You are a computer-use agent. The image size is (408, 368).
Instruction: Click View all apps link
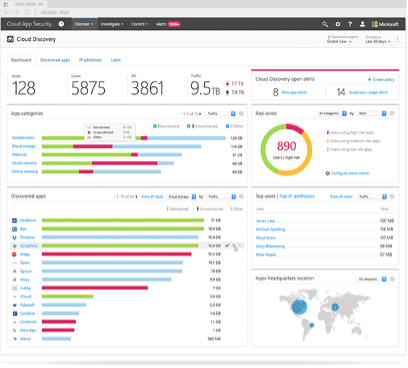click(152, 197)
